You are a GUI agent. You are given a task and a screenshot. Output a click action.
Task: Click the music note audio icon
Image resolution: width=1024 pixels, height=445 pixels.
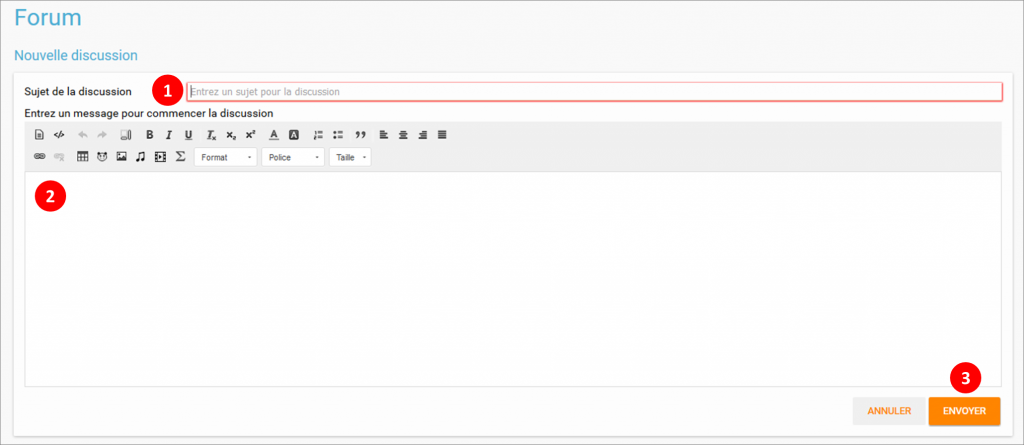point(141,157)
